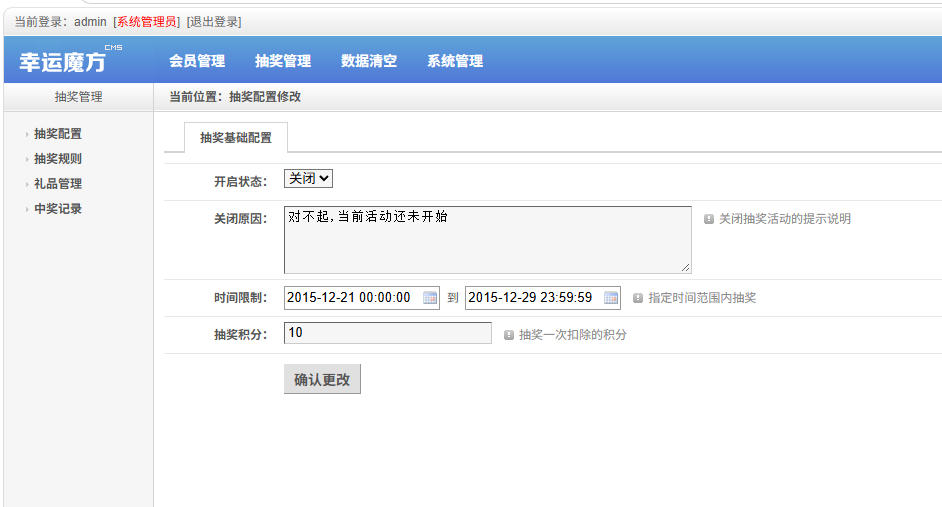Screen dimensions: 942x507
Task: Click the 抽奖积分 input showing 10
Action: point(387,333)
